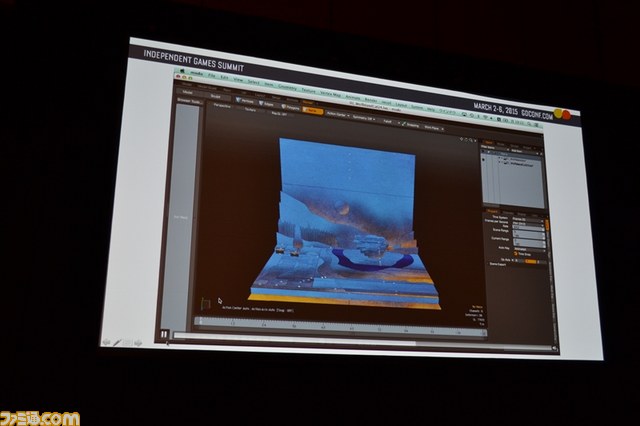The image size is (640, 426).
Task: Select the highlighted orange Up Axis option
Action: click(531, 262)
